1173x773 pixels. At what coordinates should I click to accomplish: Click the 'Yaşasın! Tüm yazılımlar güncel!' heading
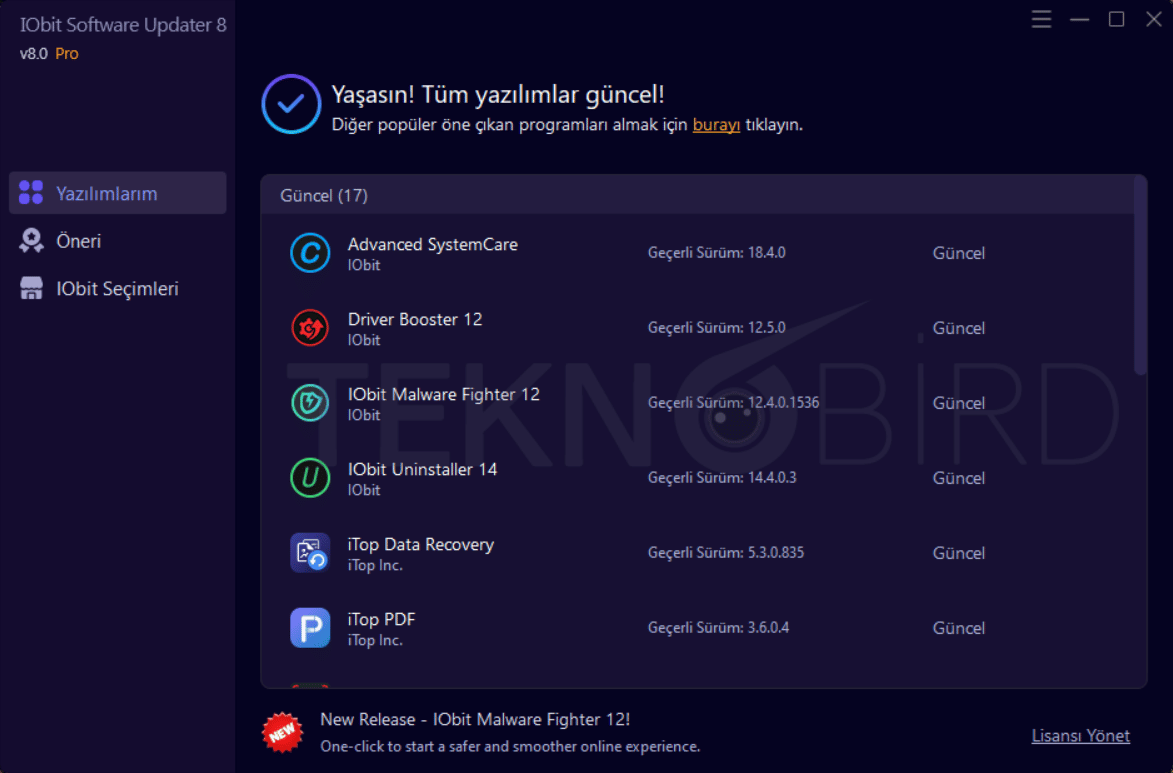coord(497,94)
